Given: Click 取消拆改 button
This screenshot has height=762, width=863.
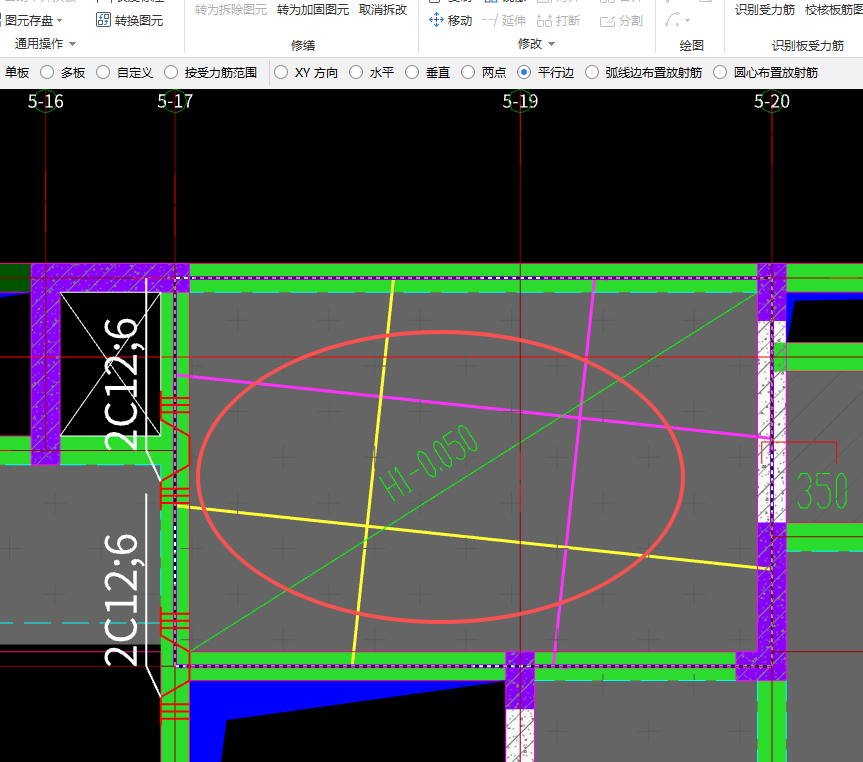Looking at the screenshot, I should tap(383, 9).
